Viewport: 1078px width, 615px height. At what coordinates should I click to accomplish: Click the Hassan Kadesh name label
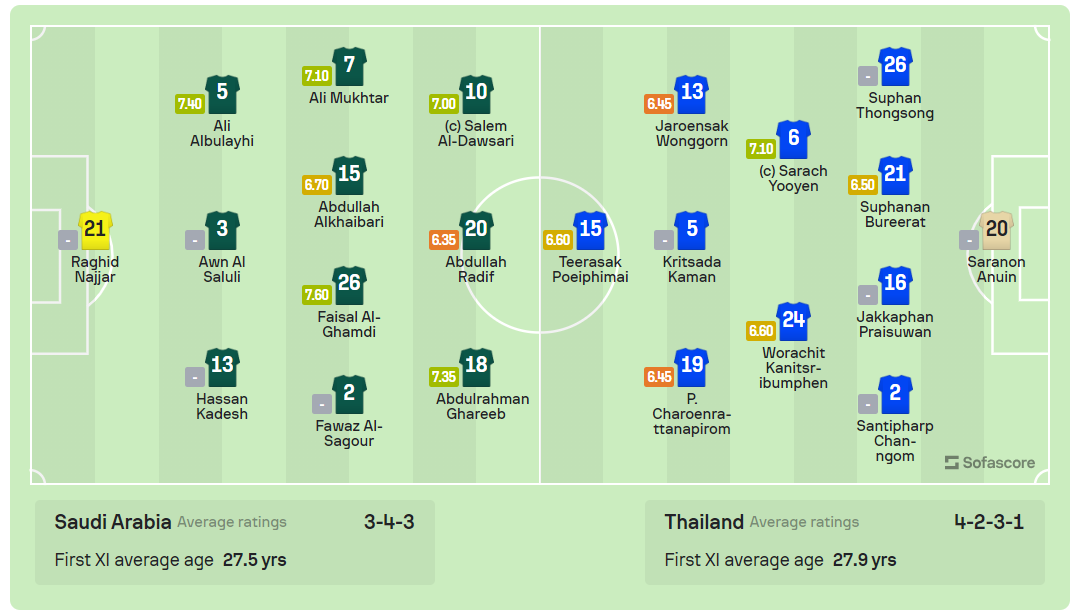(x=222, y=406)
